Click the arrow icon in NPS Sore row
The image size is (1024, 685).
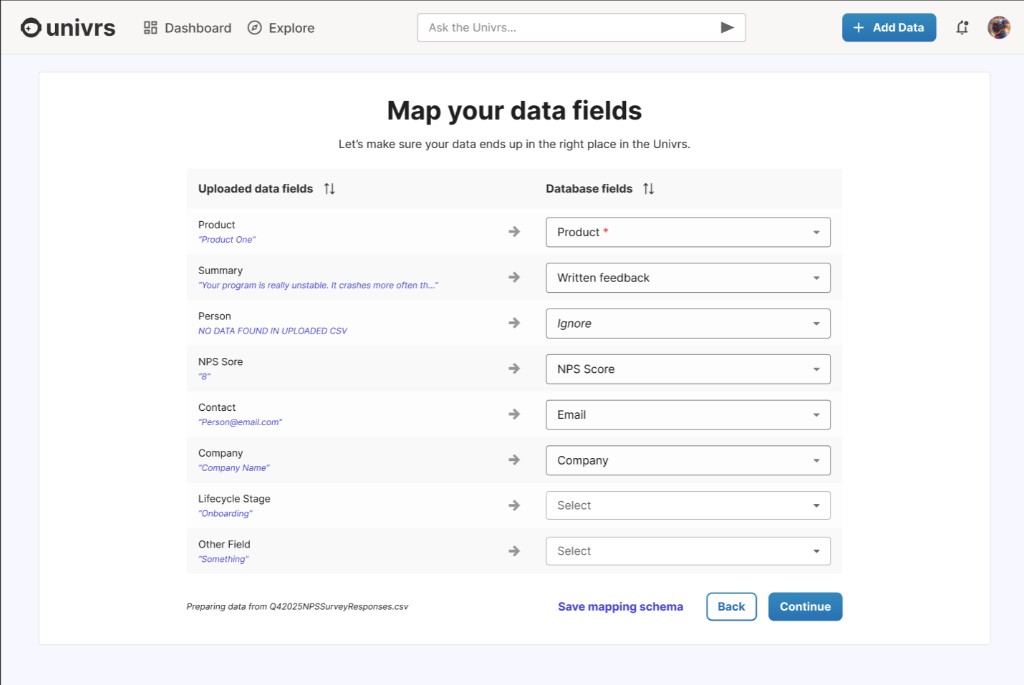[515, 369]
